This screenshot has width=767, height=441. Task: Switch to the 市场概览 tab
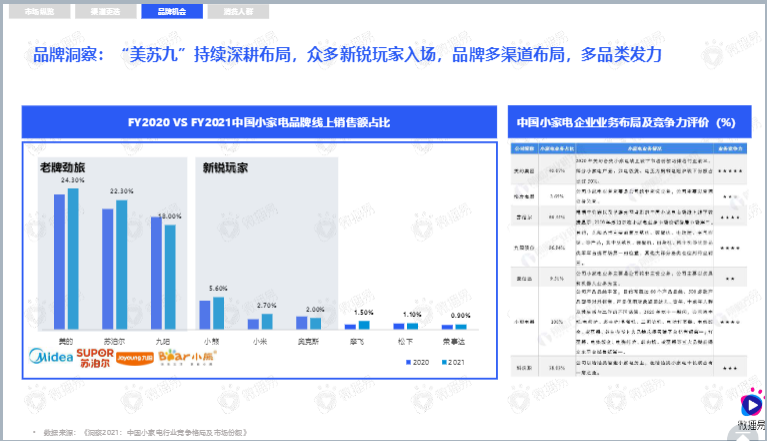(39, 11)
